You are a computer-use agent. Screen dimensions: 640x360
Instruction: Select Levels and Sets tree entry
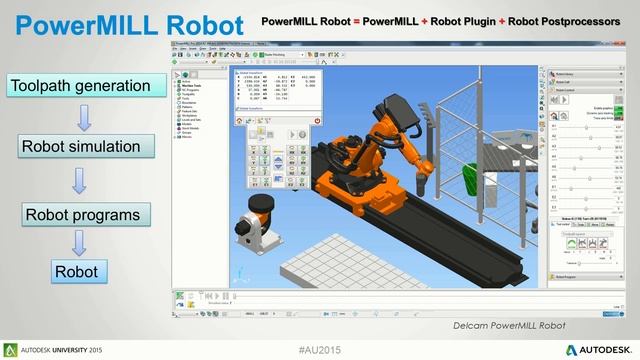pyautogui.click(x=191, y=120)
